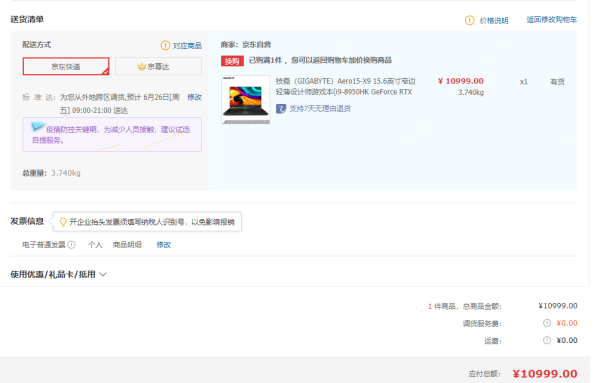Click the 总重量 3.740kg text
This screenshot has height=383, width=600.
tap(51, 173)
